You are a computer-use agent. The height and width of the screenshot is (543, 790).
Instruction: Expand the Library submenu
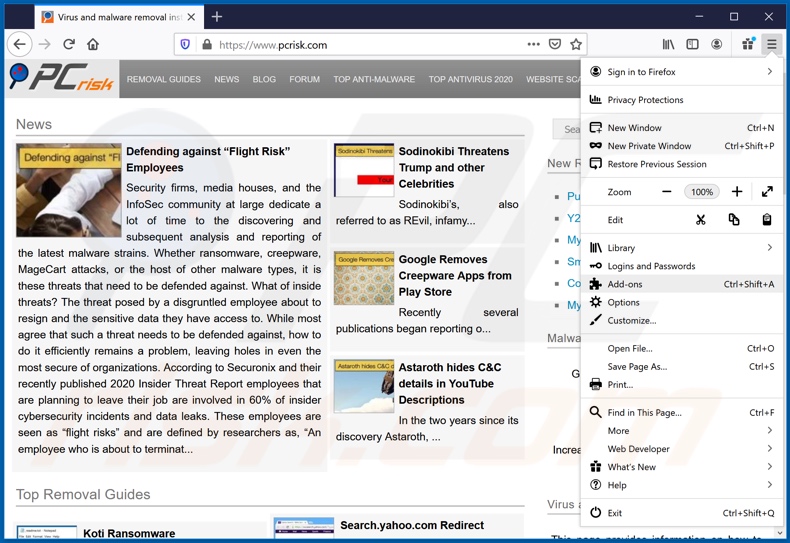pyautogui.click(x=682, y=248)
